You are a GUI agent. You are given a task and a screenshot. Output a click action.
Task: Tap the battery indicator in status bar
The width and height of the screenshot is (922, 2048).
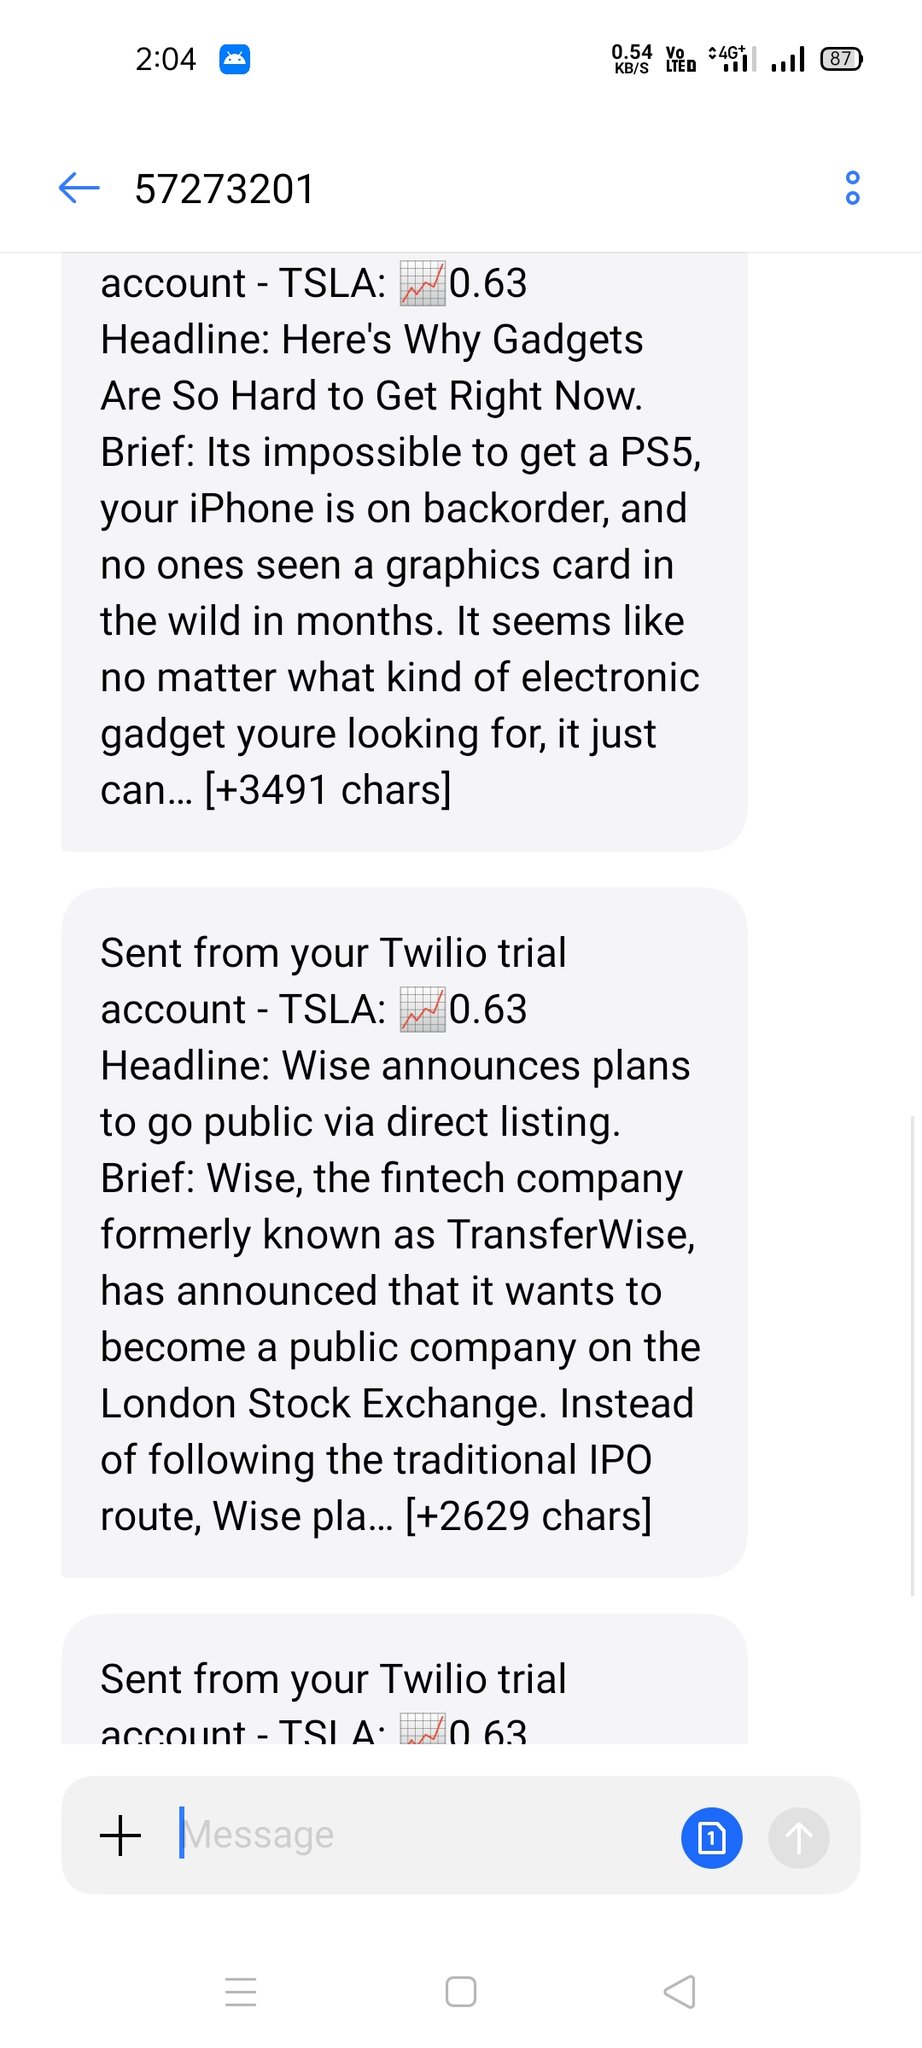841,59
